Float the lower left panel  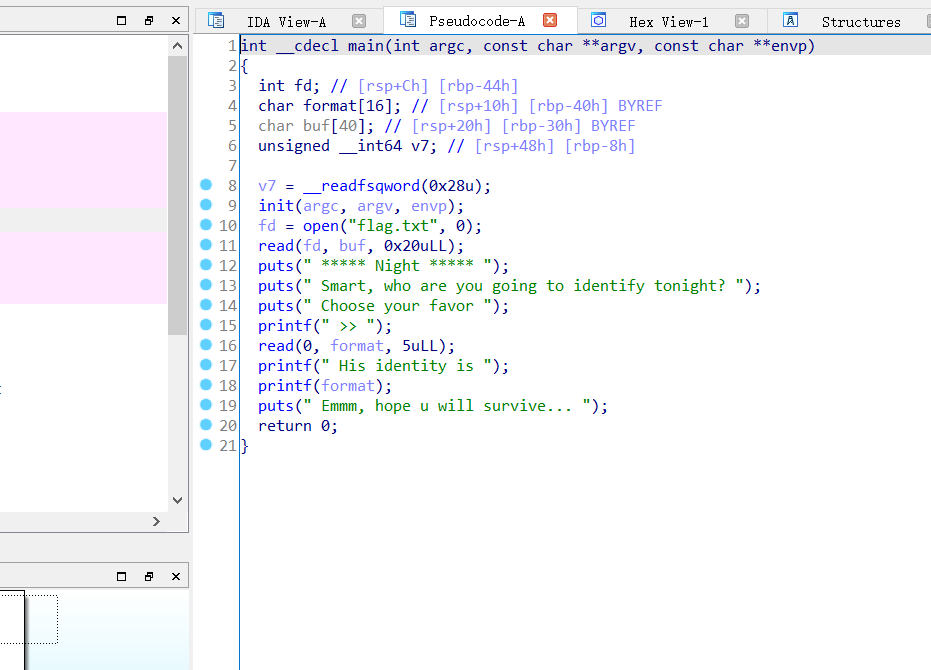pyautogui.click(x=149, y=576)
